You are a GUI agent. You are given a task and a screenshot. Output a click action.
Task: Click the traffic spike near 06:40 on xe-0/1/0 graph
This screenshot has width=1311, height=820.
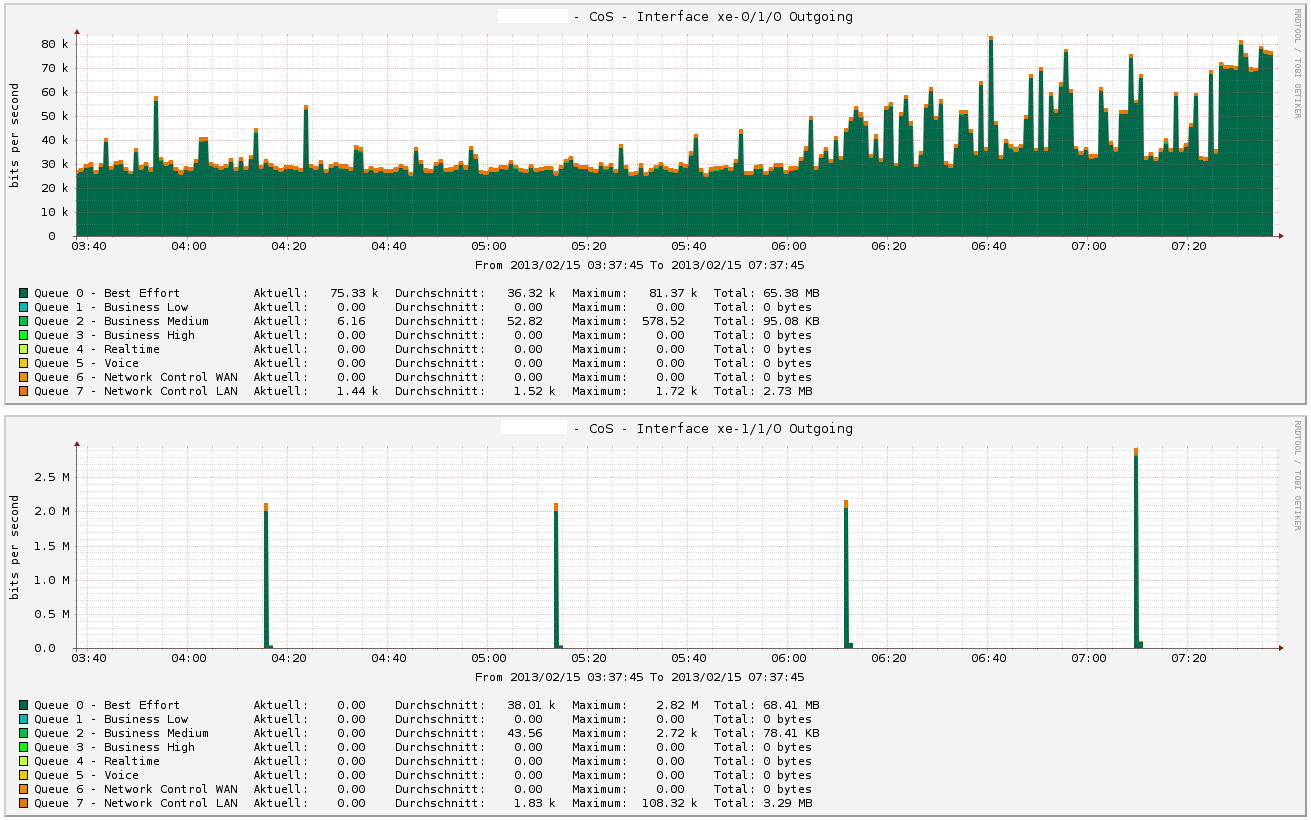pyautogui.click(x=991, y=138)
